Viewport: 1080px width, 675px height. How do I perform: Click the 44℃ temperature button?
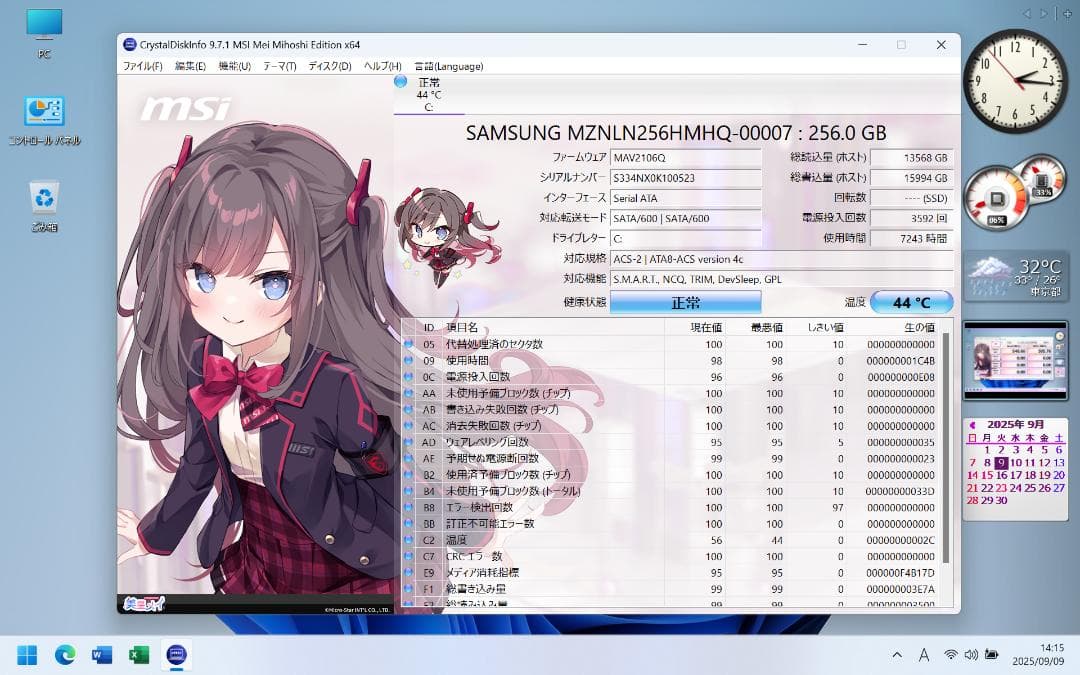click(x=910, y=302)
